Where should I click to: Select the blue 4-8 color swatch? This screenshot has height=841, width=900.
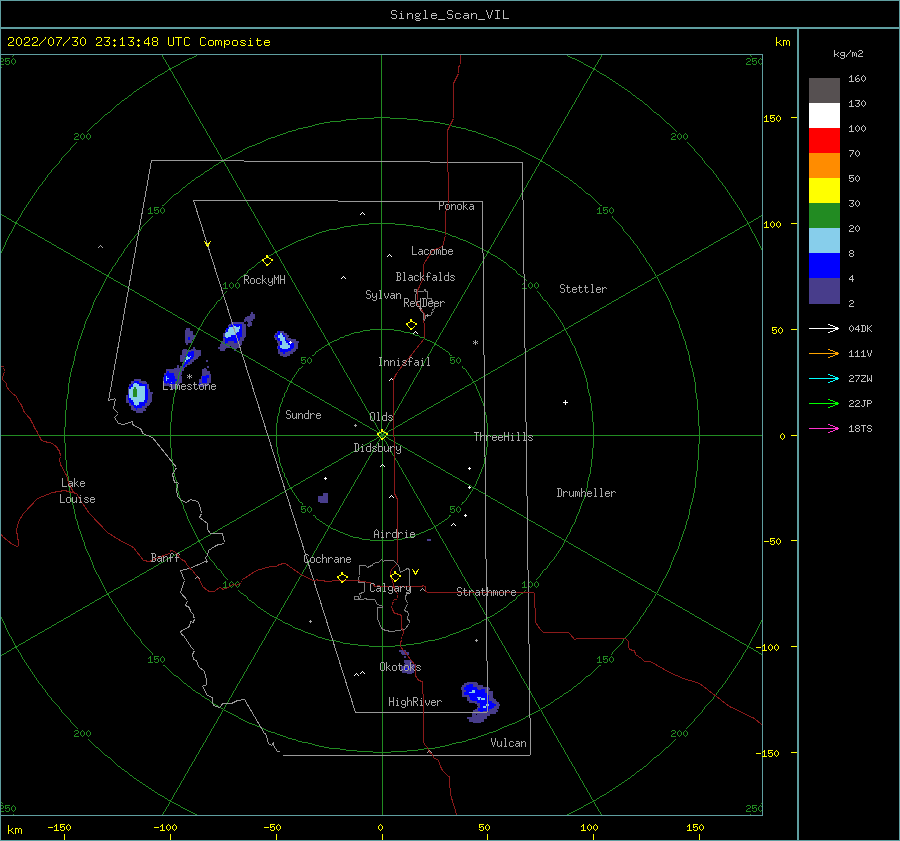[824, 266]
